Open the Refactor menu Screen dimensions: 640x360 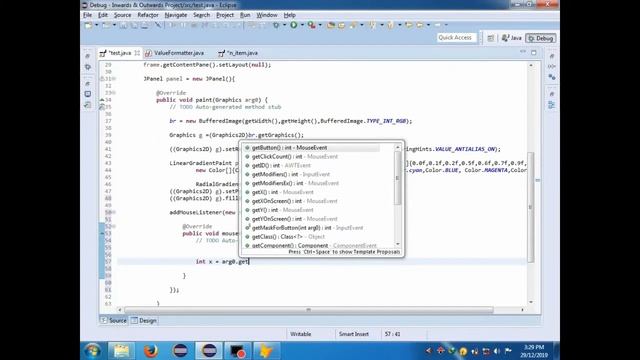(148, 15)
